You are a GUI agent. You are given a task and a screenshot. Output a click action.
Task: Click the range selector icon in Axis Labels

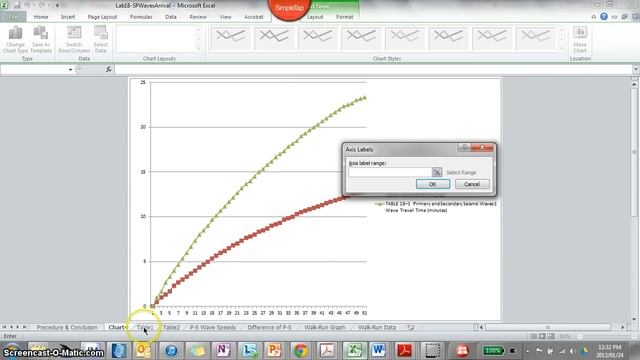coord(437,172)
